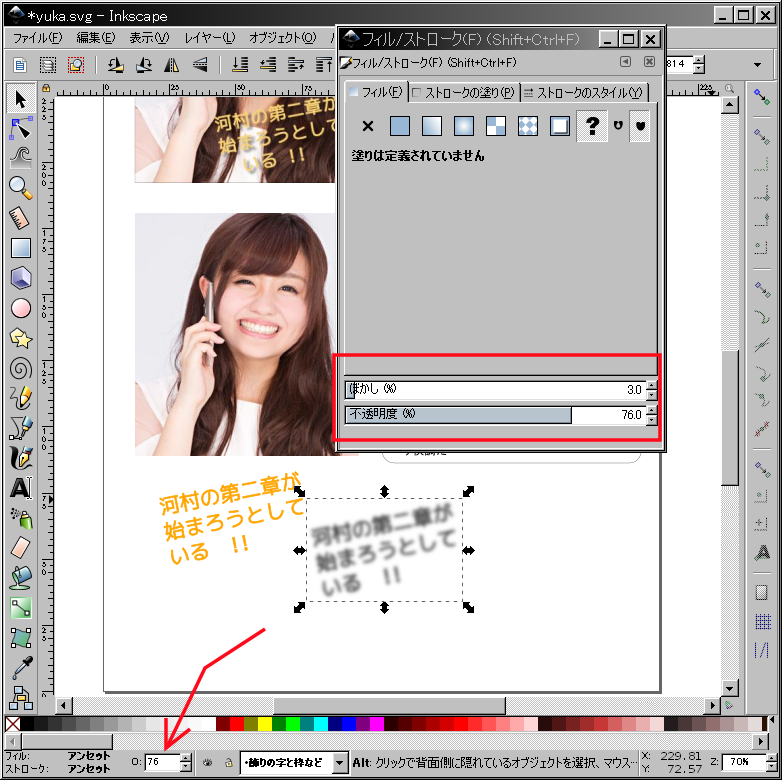Increase the status bar opacity O stepper

pos(186,758)
